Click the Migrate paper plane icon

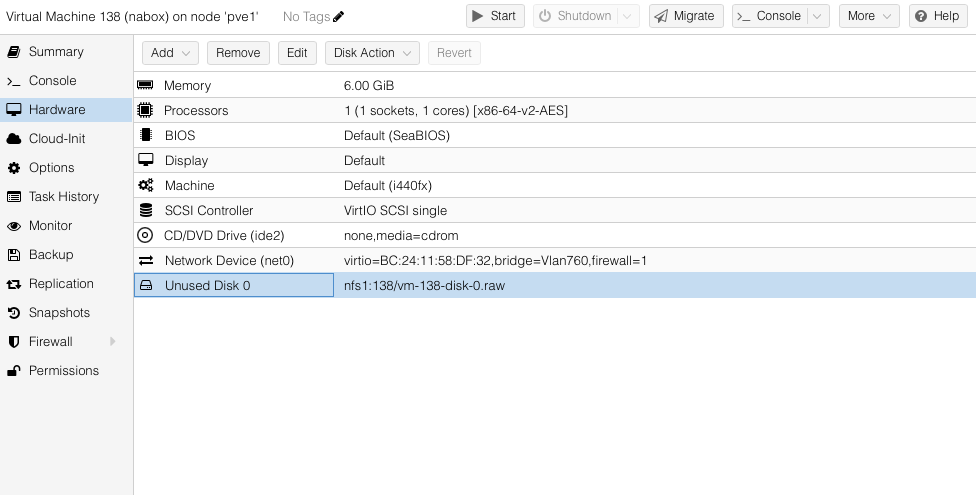(661, 16)
